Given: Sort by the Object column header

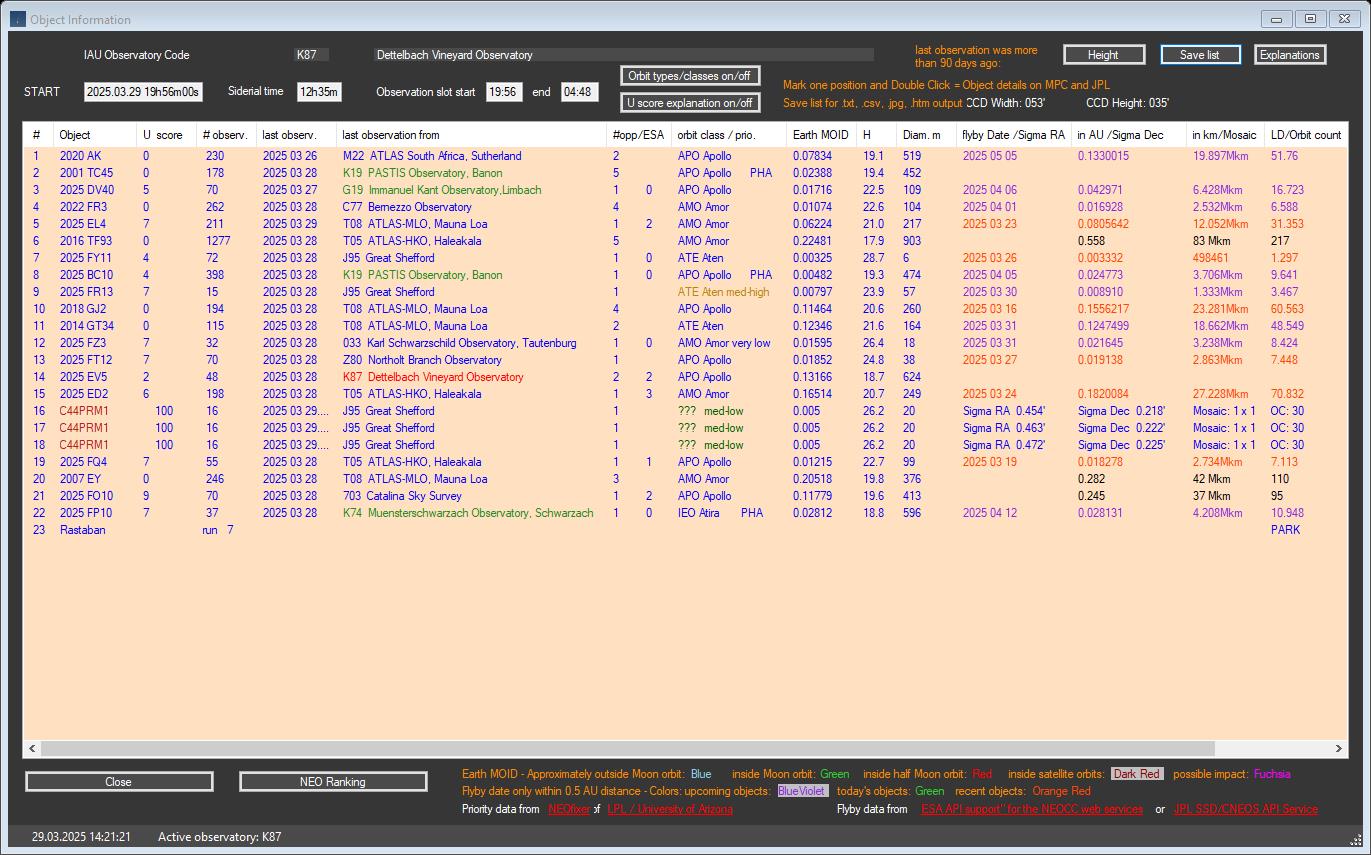Looking at the screenshot, I should pos(95,135).
